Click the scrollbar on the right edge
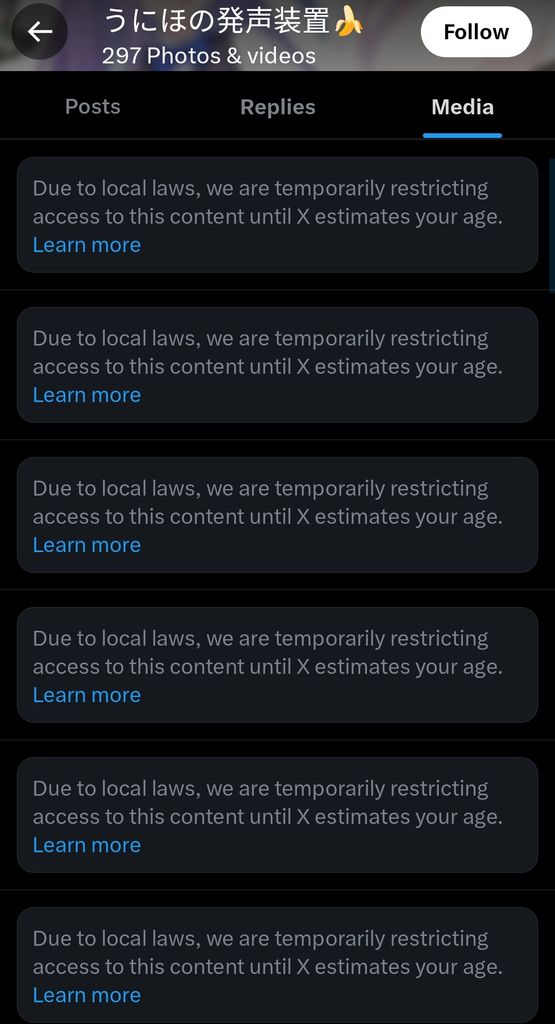Image resolution: width=555 pixels, height=1024 pixels. coord(552,225)
